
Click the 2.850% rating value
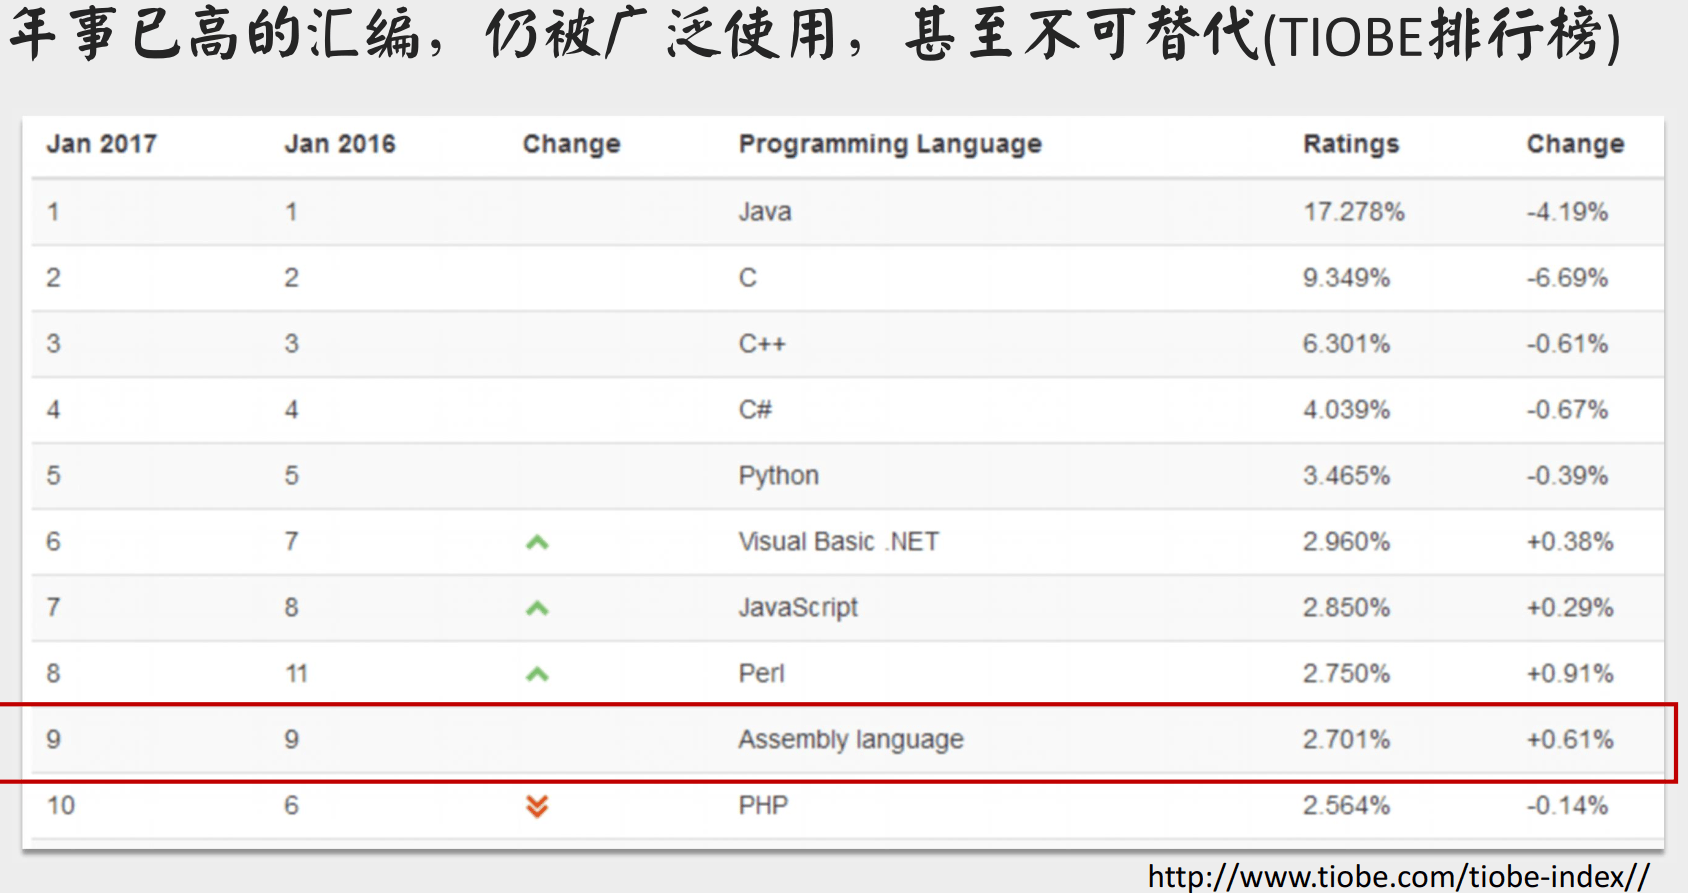[1346, 608]
